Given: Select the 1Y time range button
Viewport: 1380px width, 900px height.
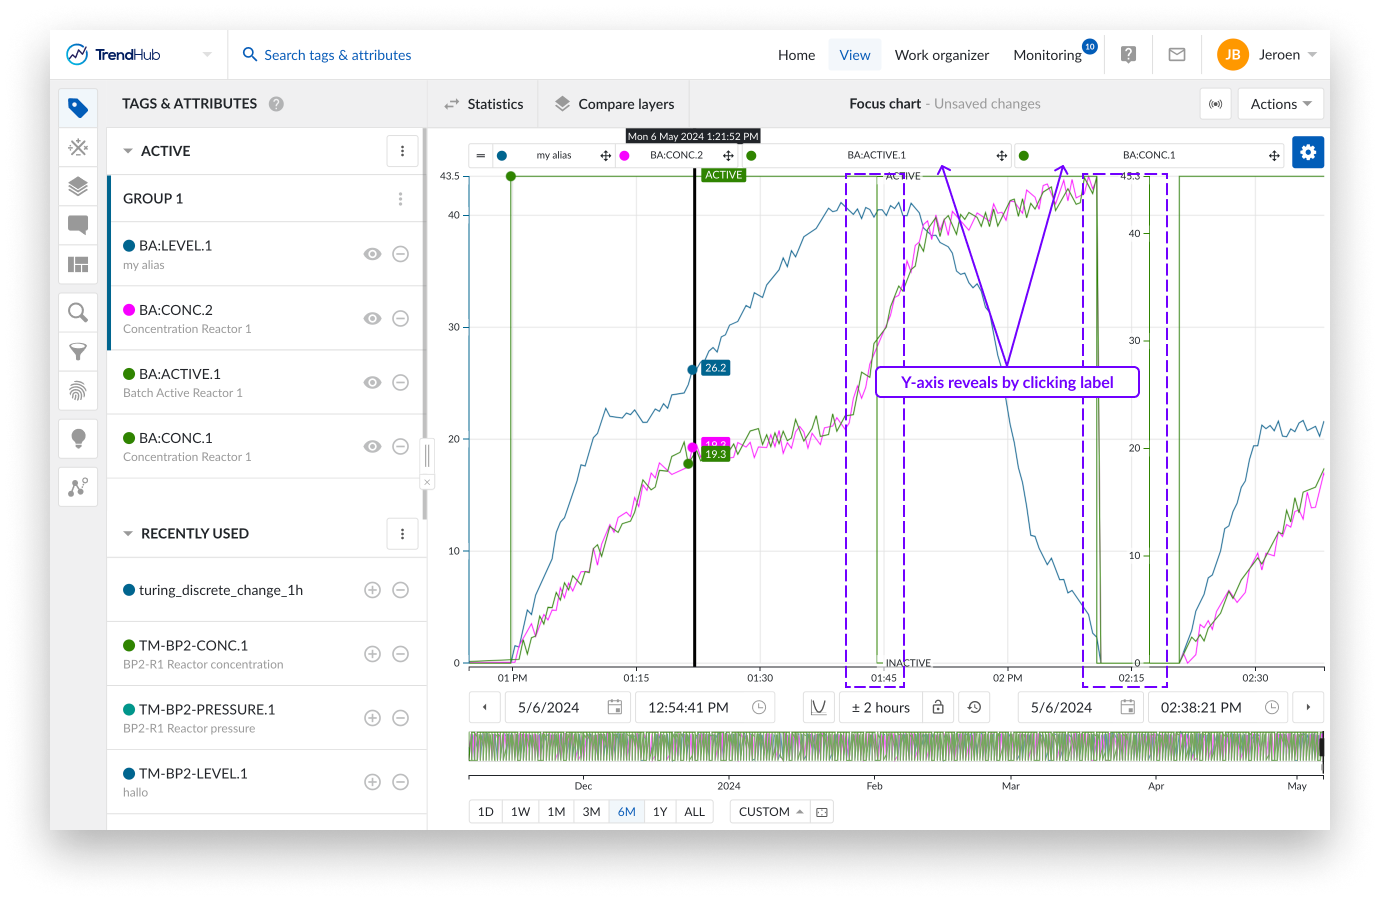Looking at the screenshot, I should (x=660, y=812).
